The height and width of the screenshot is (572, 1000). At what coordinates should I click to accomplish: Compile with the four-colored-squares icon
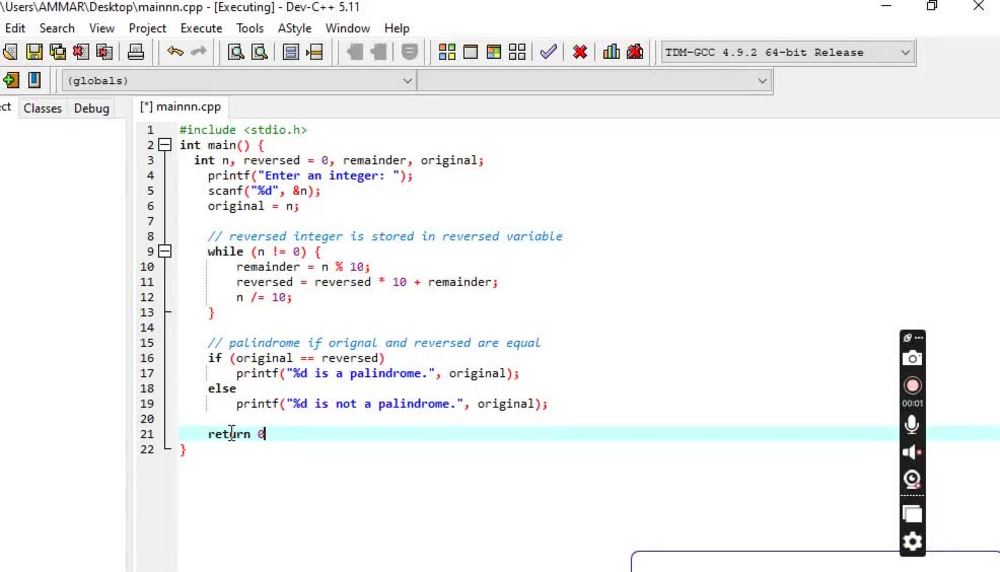tap(447, 52)
